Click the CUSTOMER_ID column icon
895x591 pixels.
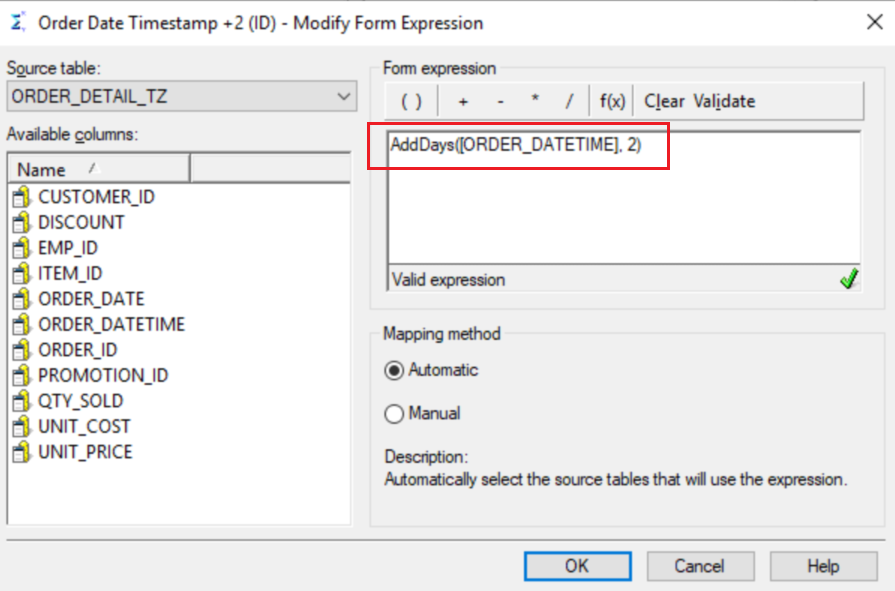(x=21, y=197)
